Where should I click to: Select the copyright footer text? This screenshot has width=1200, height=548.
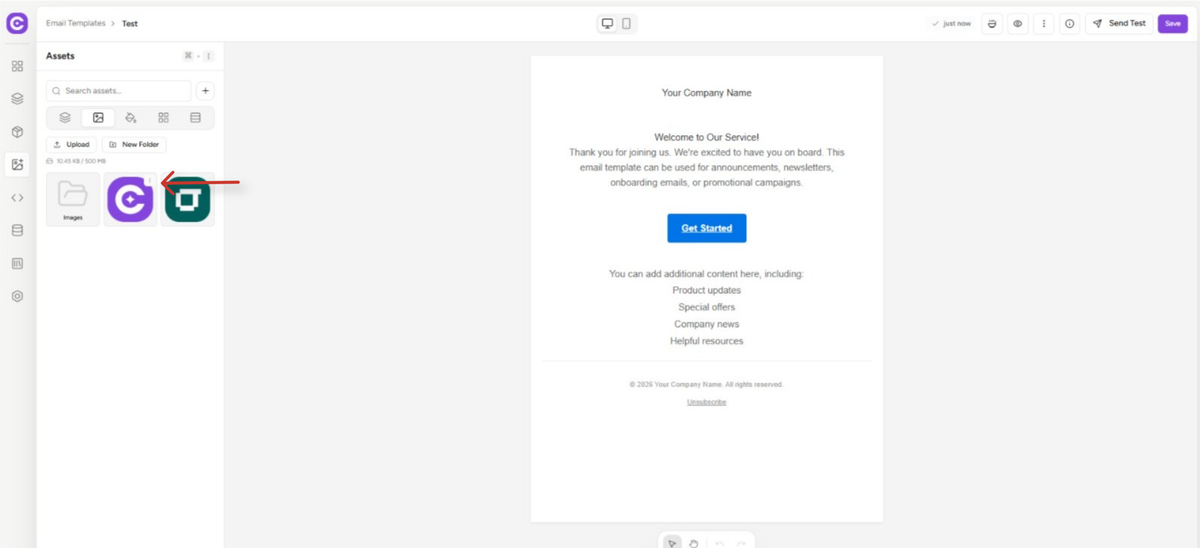point(707,384)
